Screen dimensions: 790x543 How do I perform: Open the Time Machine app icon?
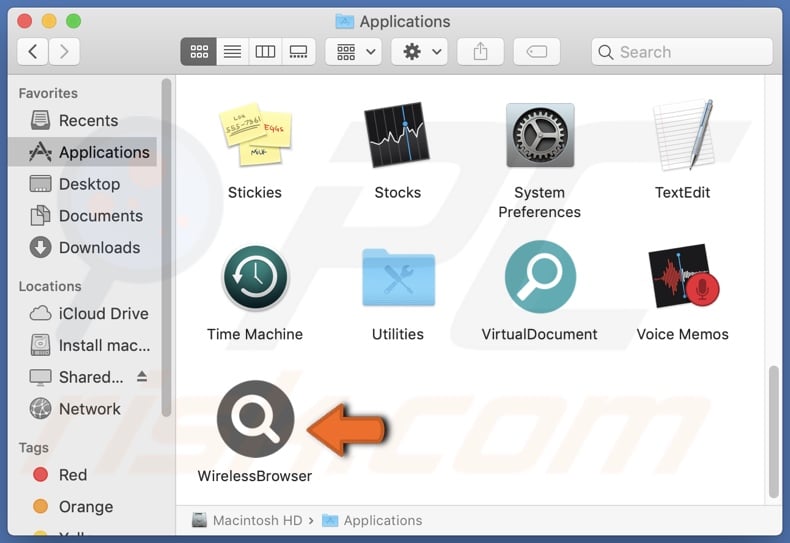[x=255, y=277]
